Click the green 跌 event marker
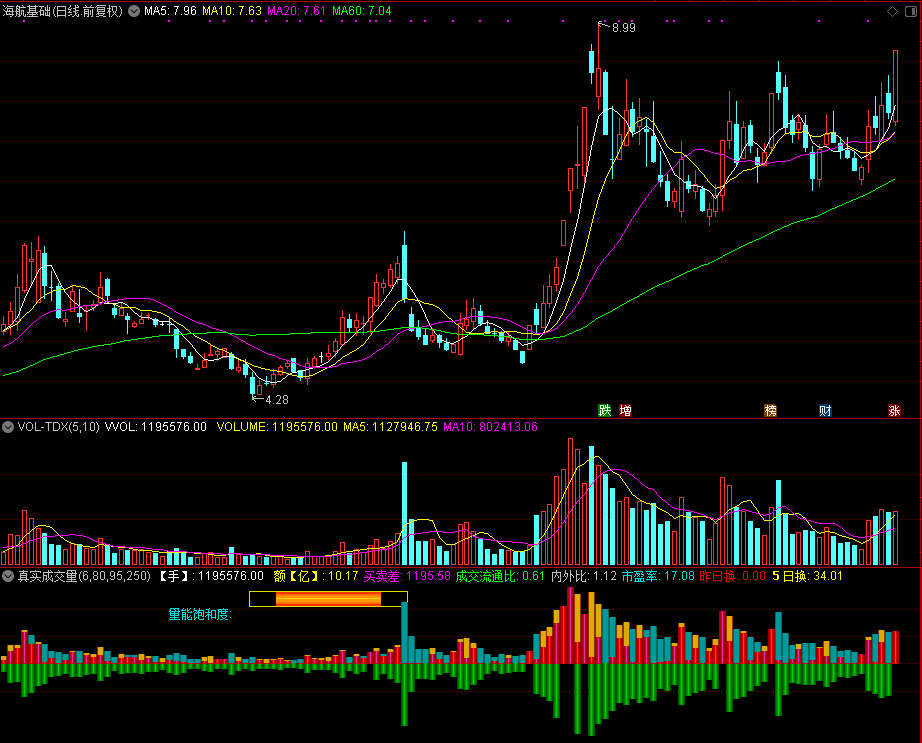The height and width of the screenshot is (743, 922). [x=604, y=410]
